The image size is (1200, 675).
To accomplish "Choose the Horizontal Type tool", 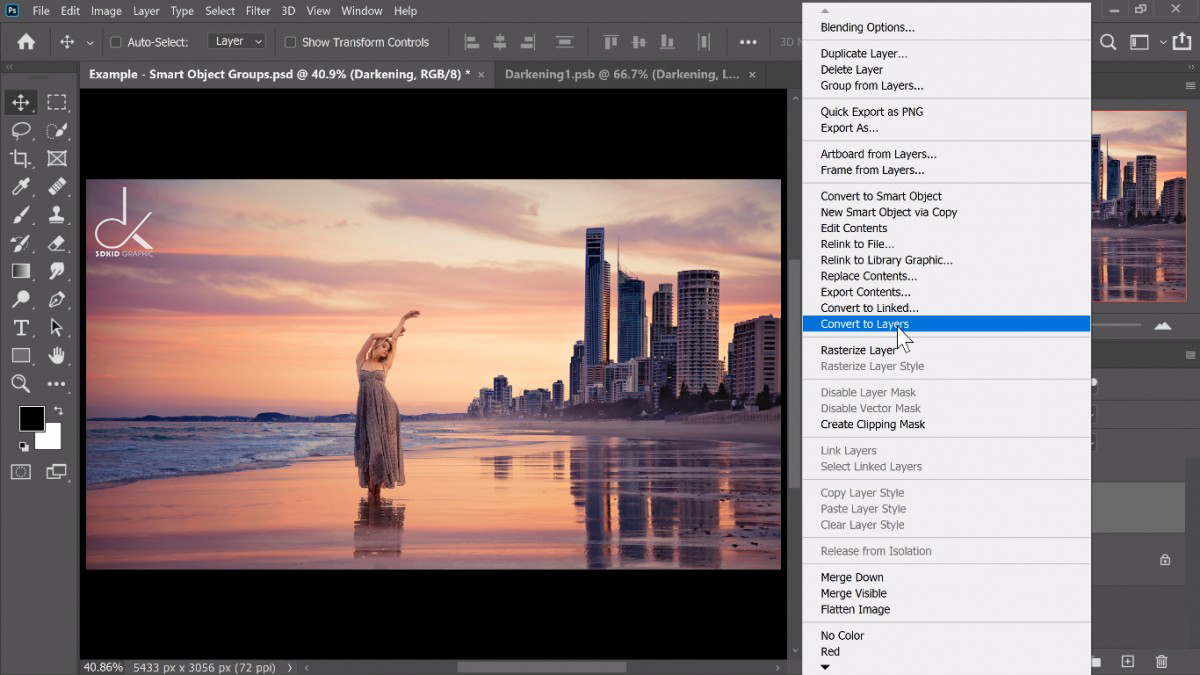I will pyautogui.click(x=22, y=327).
